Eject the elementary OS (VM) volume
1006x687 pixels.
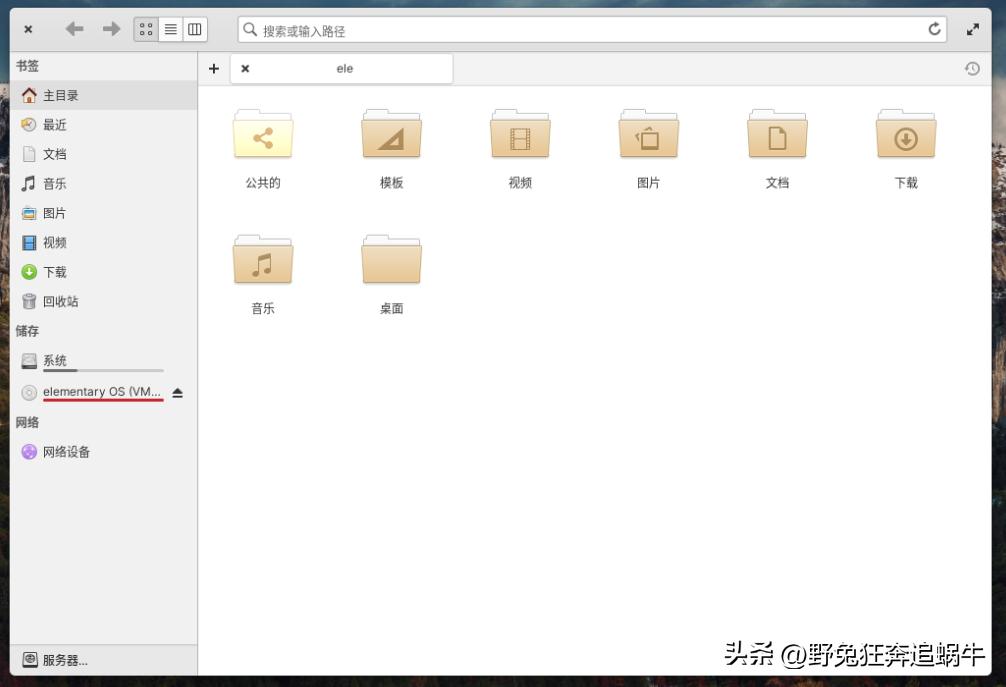pos(177,392)
